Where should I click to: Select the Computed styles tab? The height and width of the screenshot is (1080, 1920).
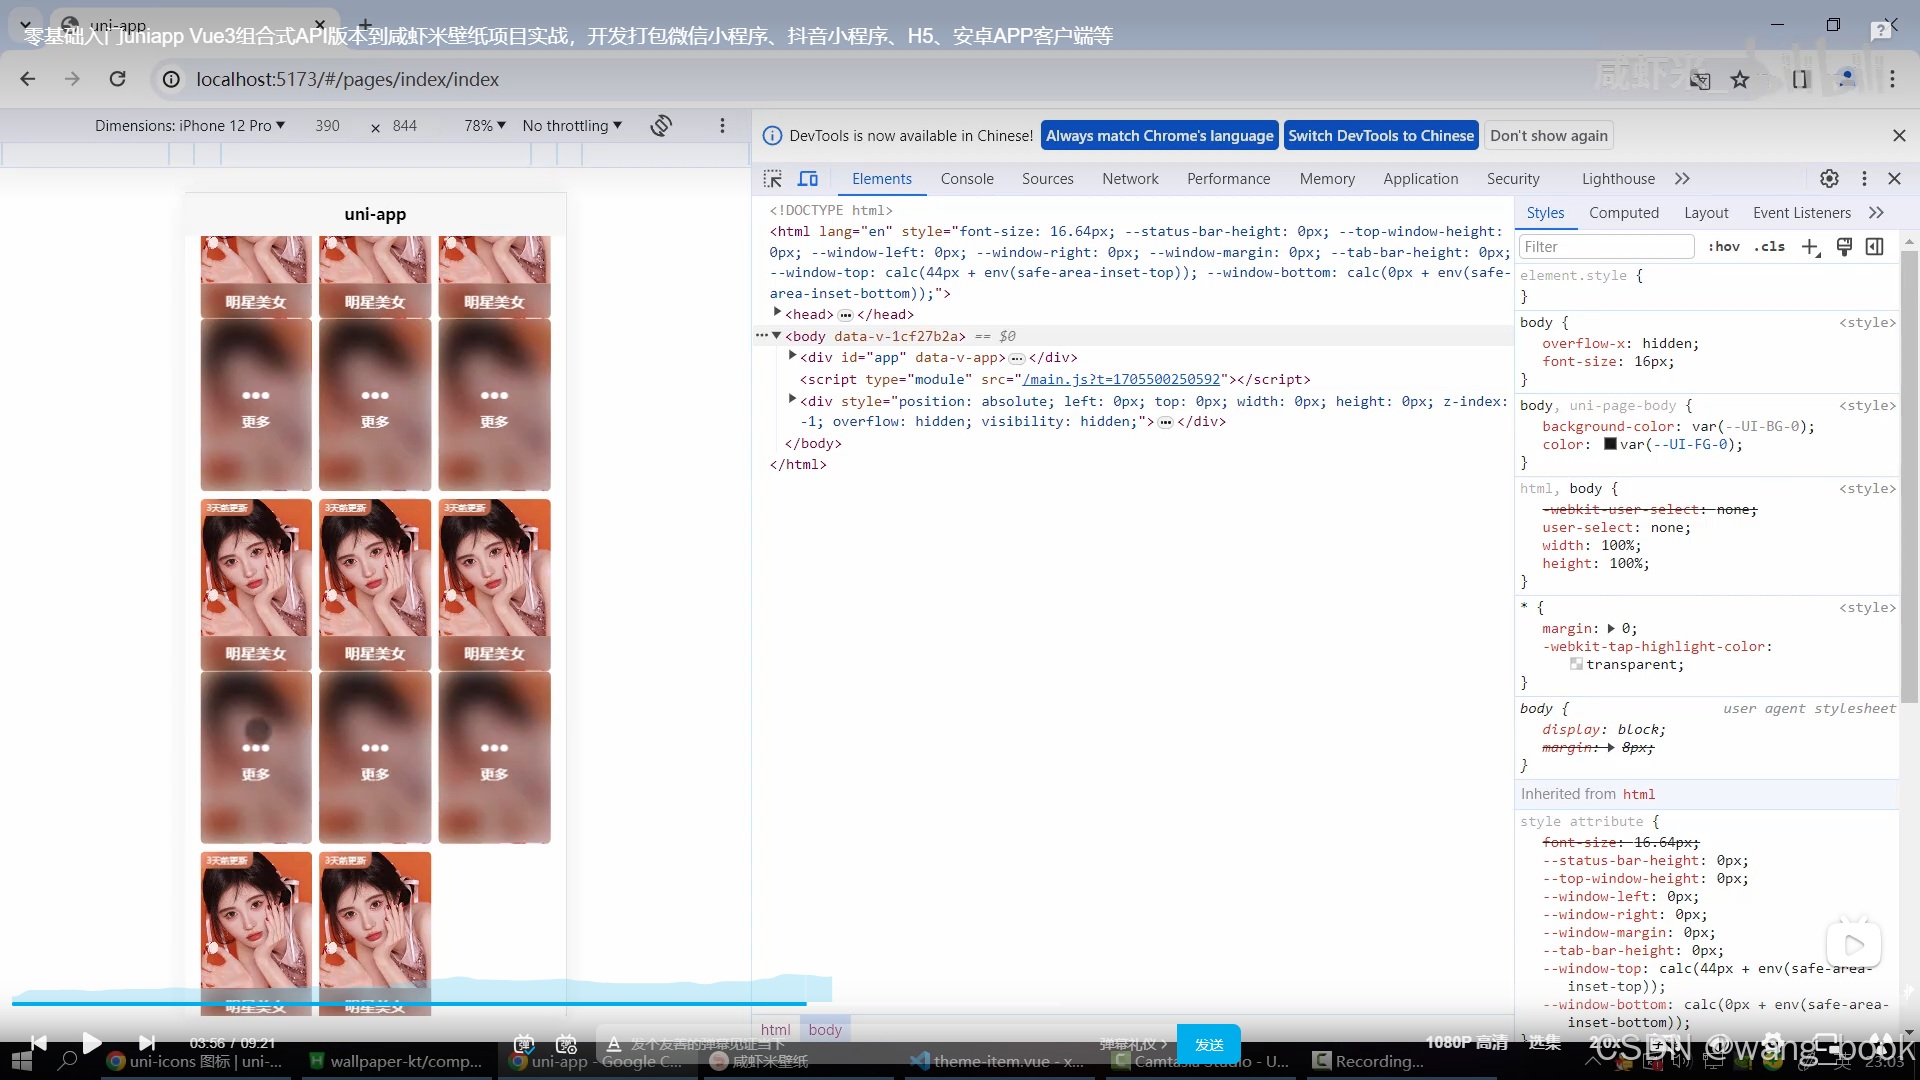1624,212
